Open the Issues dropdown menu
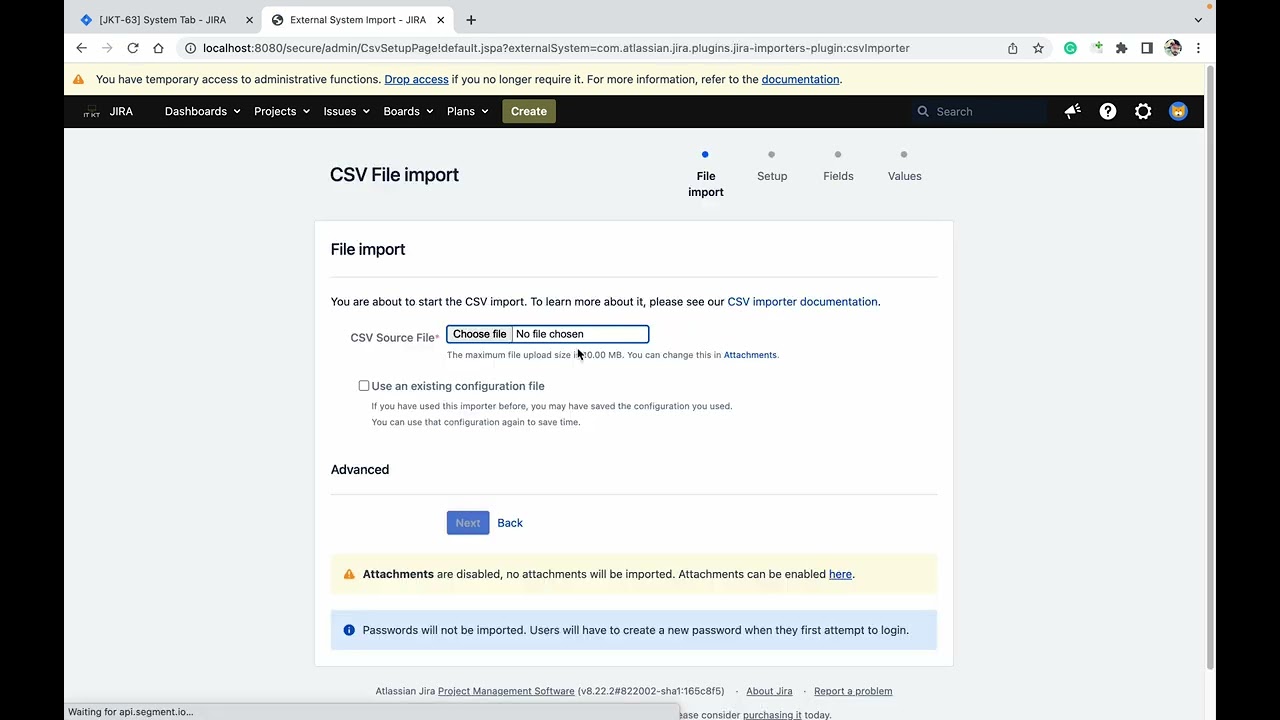 tap(346, 111)
